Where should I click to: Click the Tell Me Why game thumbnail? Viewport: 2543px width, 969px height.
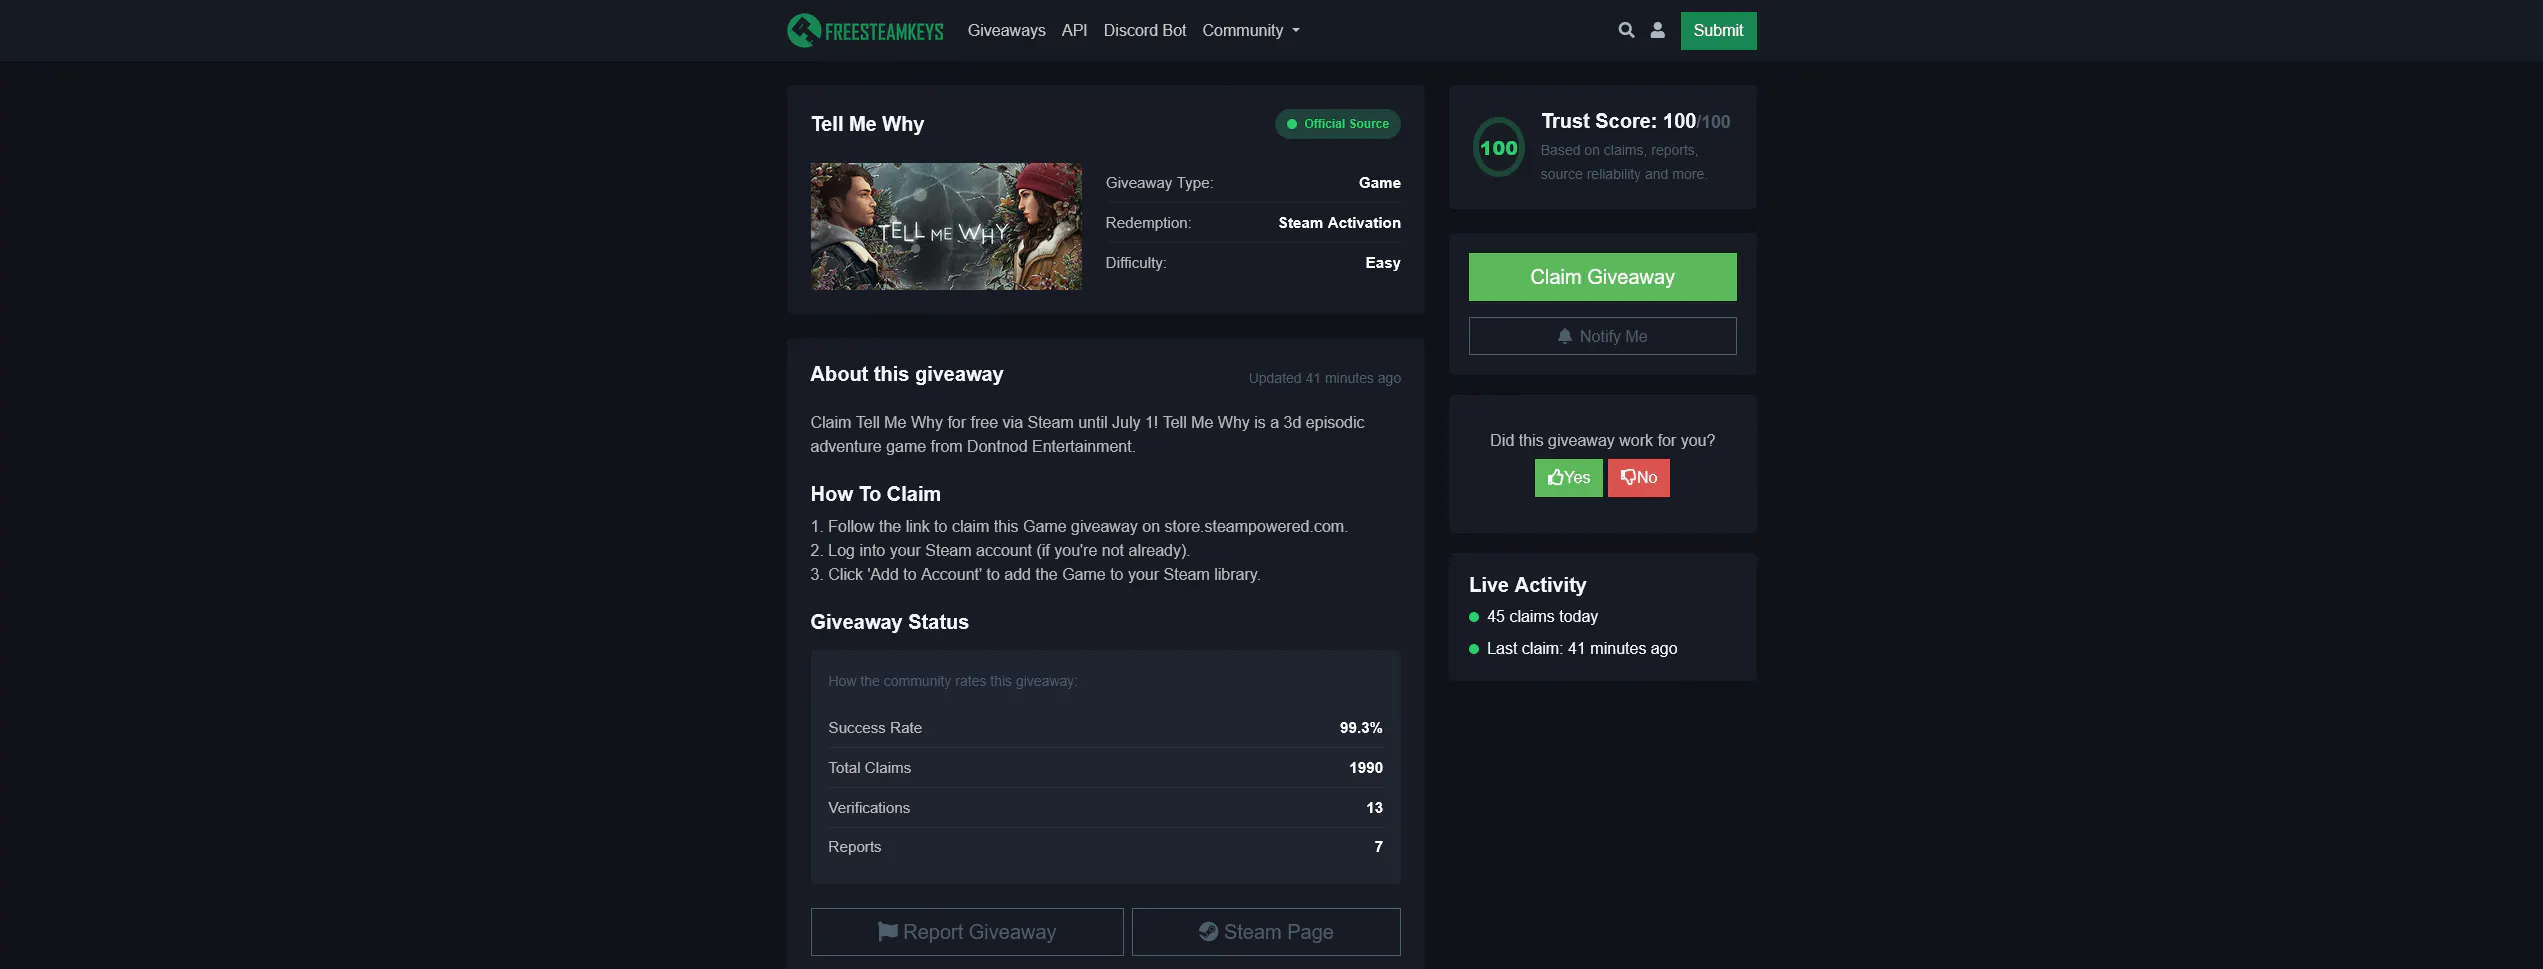tap(946, 227)
